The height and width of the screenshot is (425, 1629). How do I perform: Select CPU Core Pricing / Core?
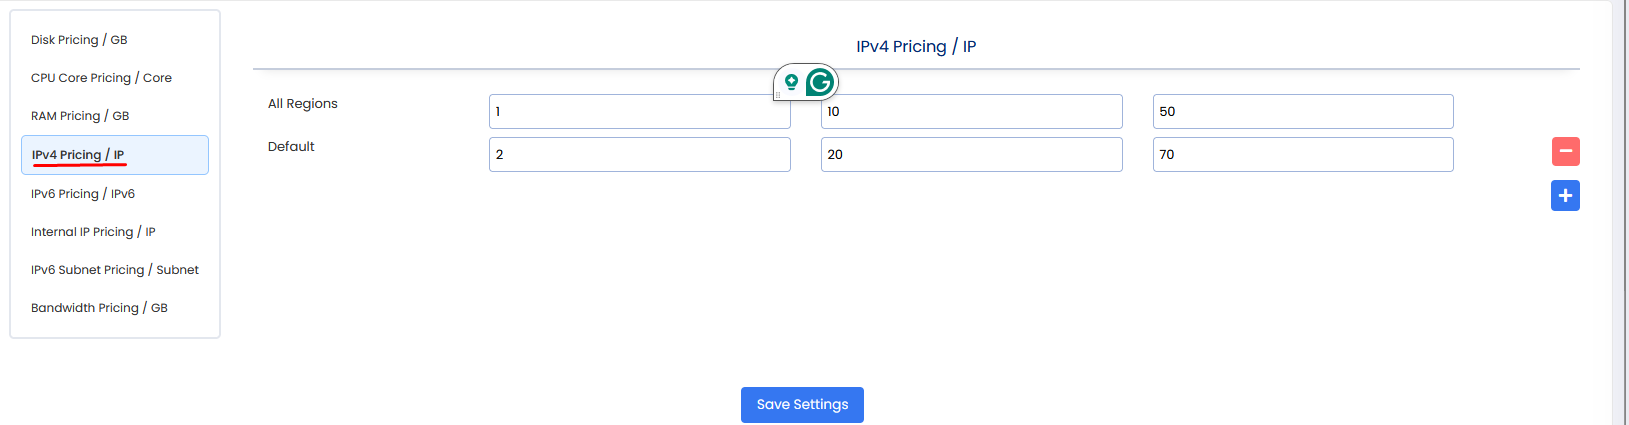[x=101, y=78]
